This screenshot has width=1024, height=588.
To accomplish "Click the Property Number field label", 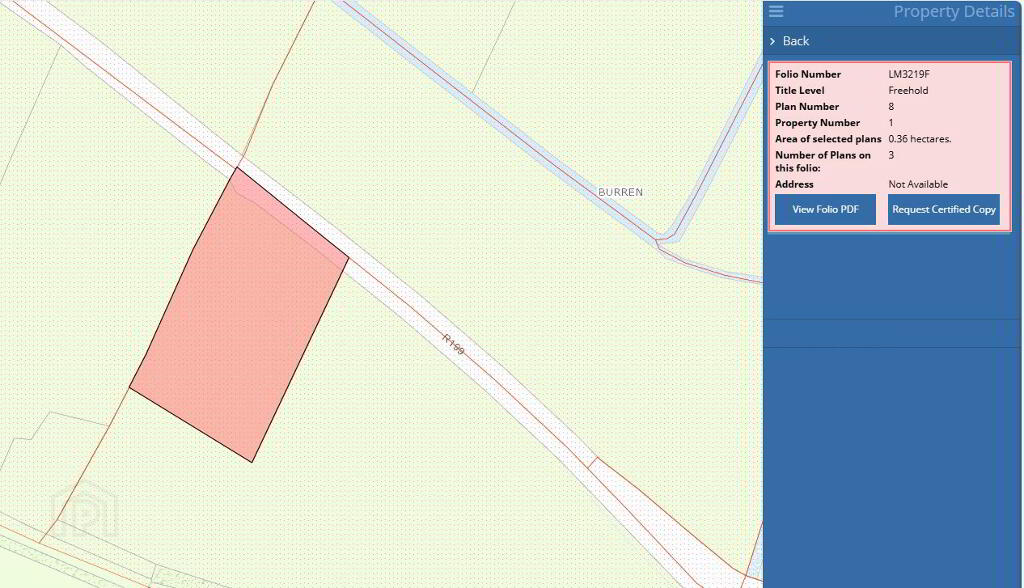I will point(817,123).
